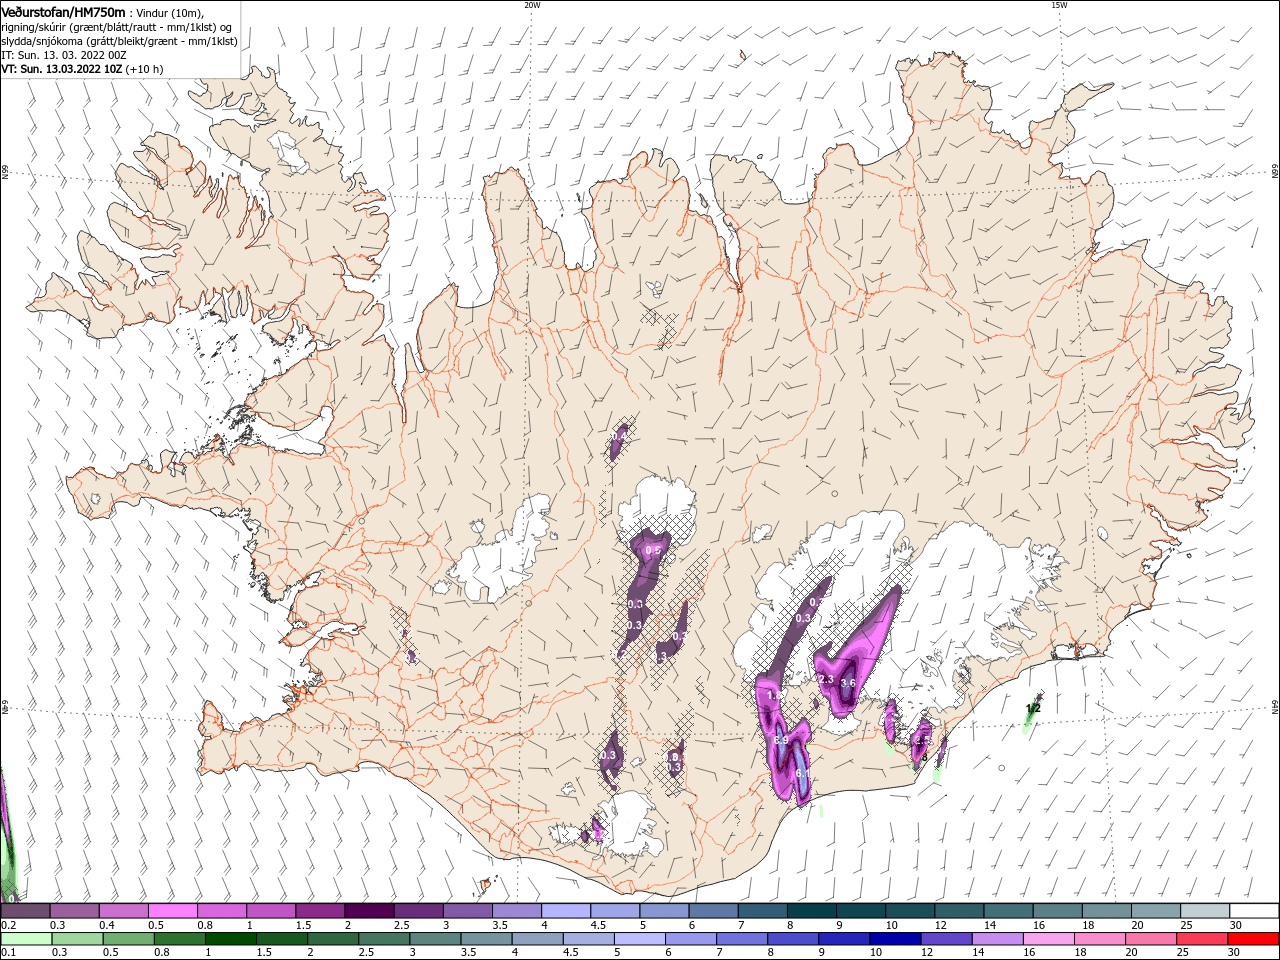Pick the navy blue 10 swatch, lower legend row

896,938
